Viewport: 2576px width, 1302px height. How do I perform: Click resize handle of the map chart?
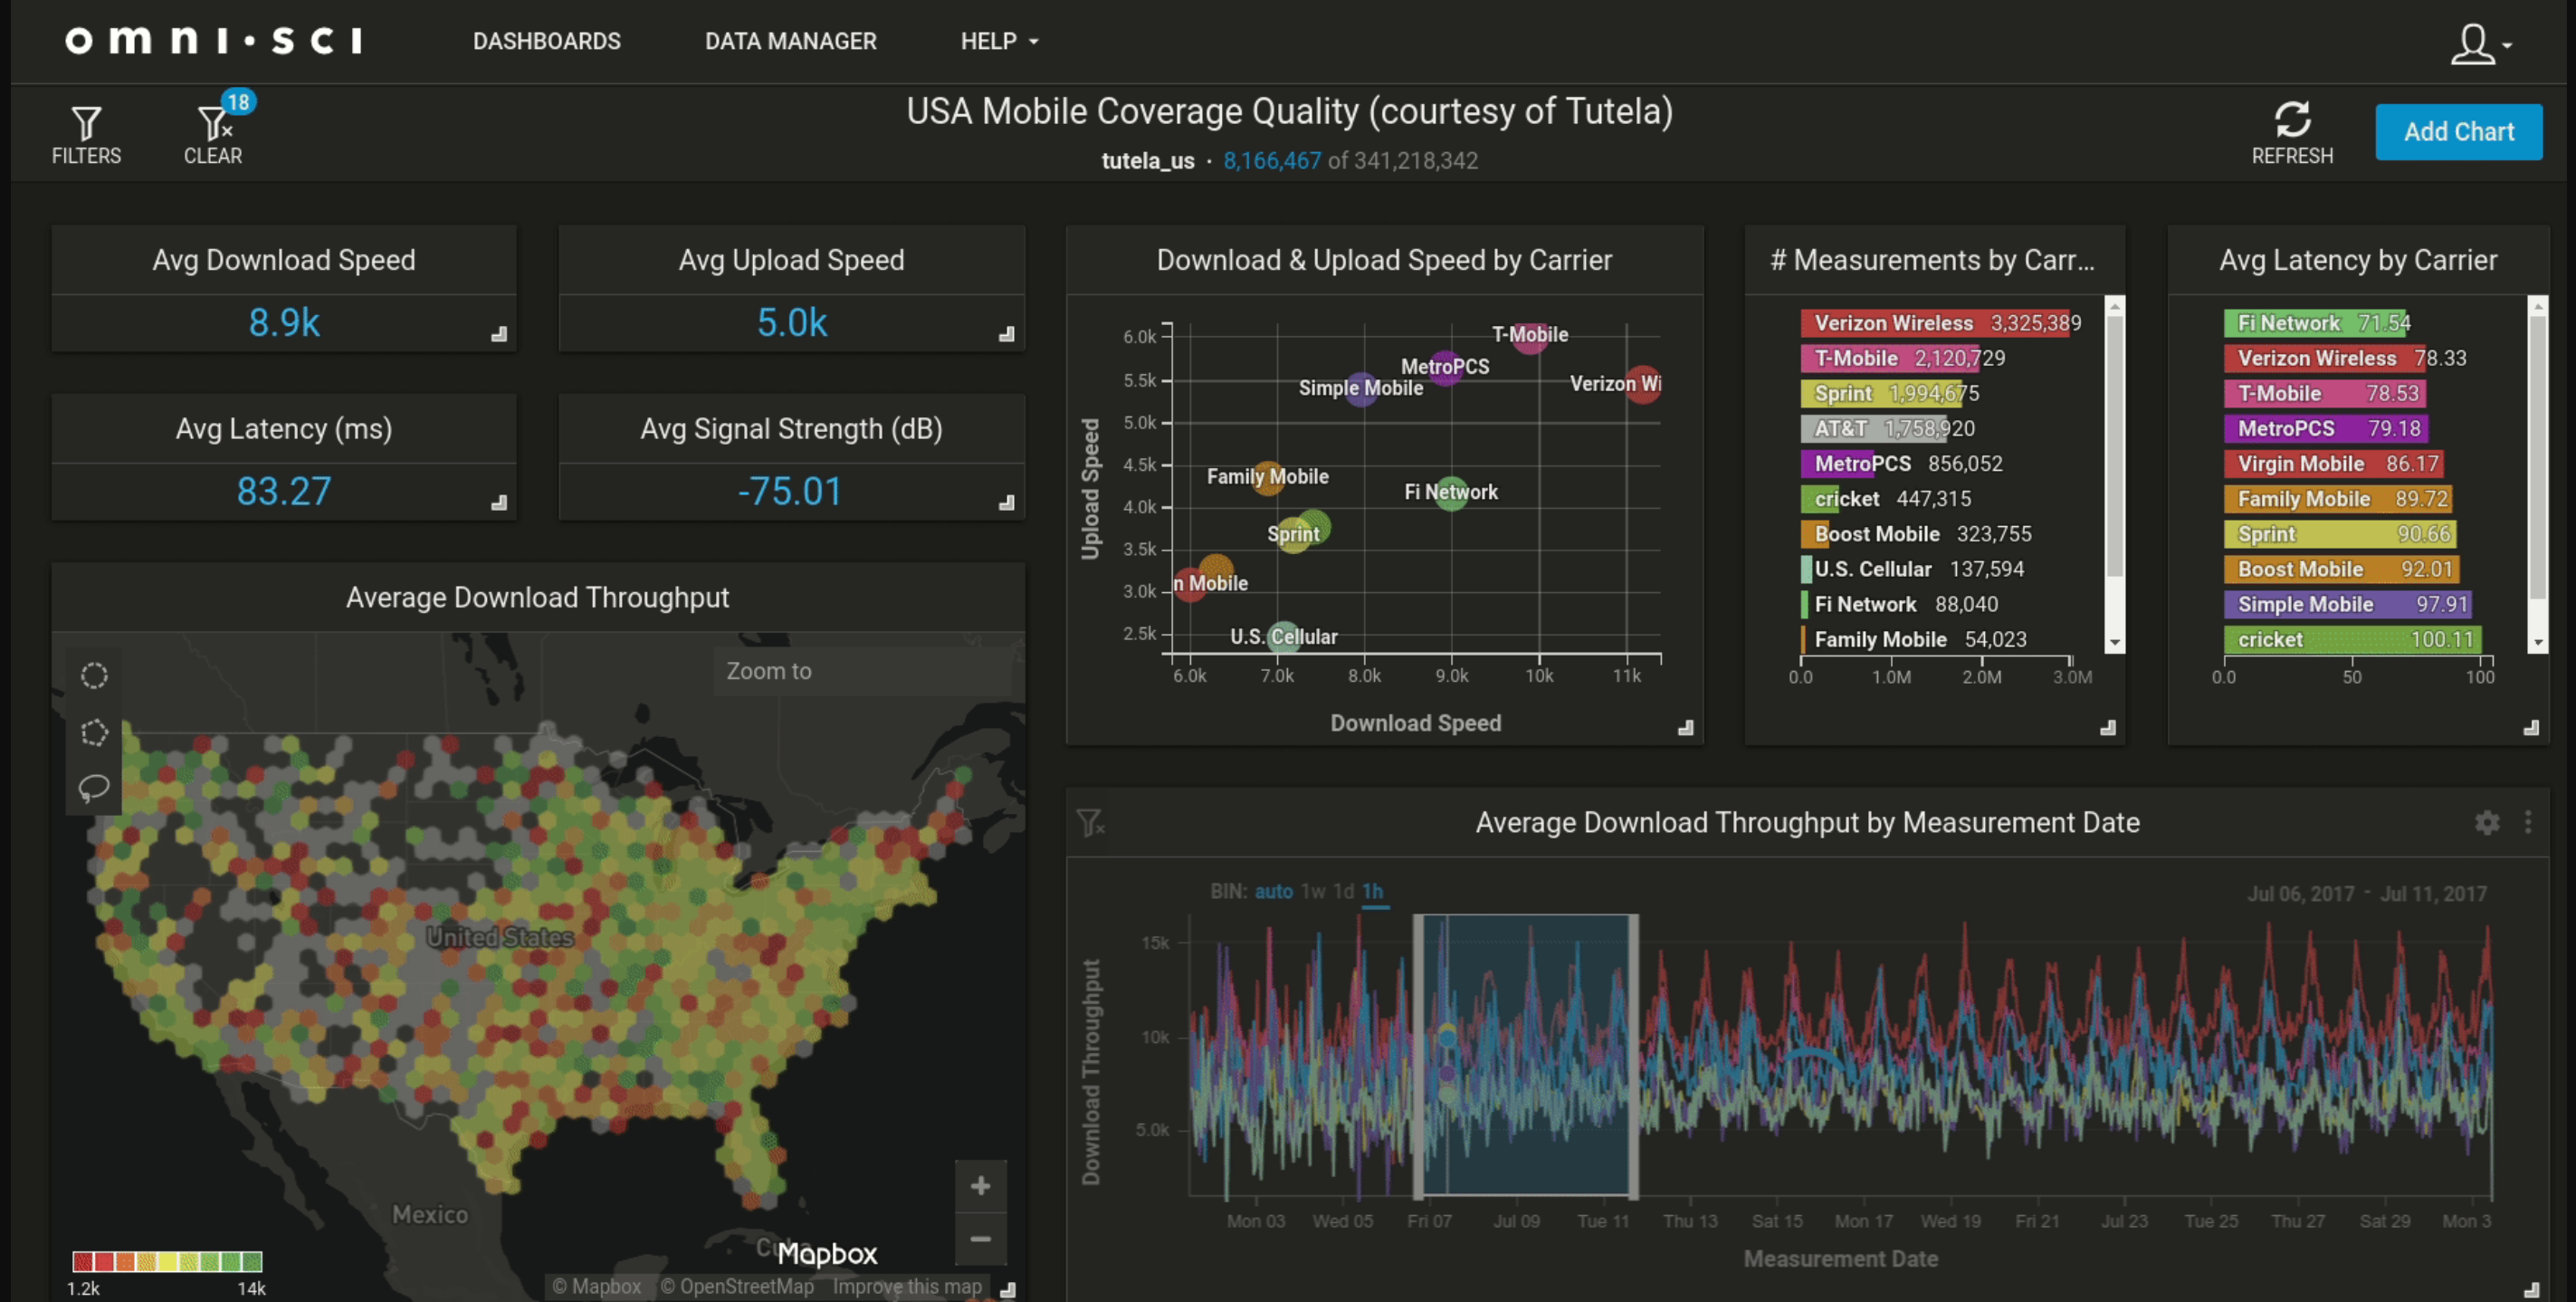(x=1008, y=1290)
